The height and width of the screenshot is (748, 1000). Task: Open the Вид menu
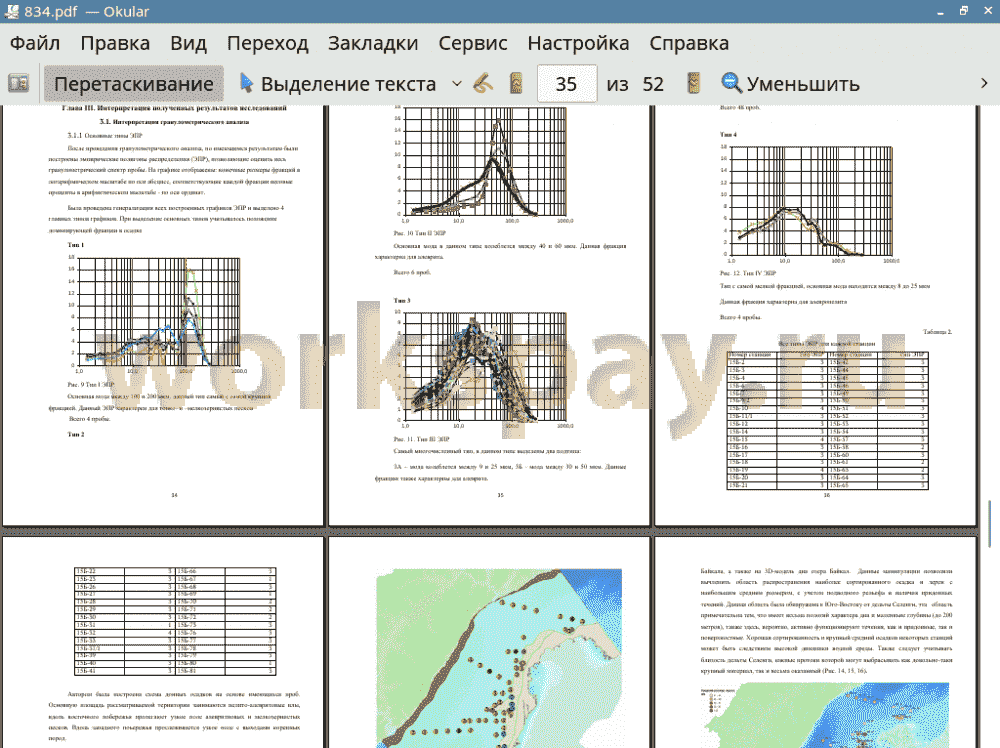point(188,43)
